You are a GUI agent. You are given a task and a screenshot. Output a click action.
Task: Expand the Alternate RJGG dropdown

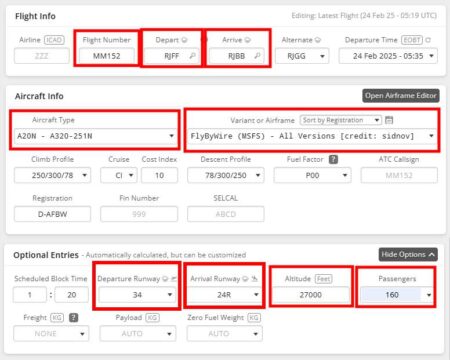pos(302,56)
